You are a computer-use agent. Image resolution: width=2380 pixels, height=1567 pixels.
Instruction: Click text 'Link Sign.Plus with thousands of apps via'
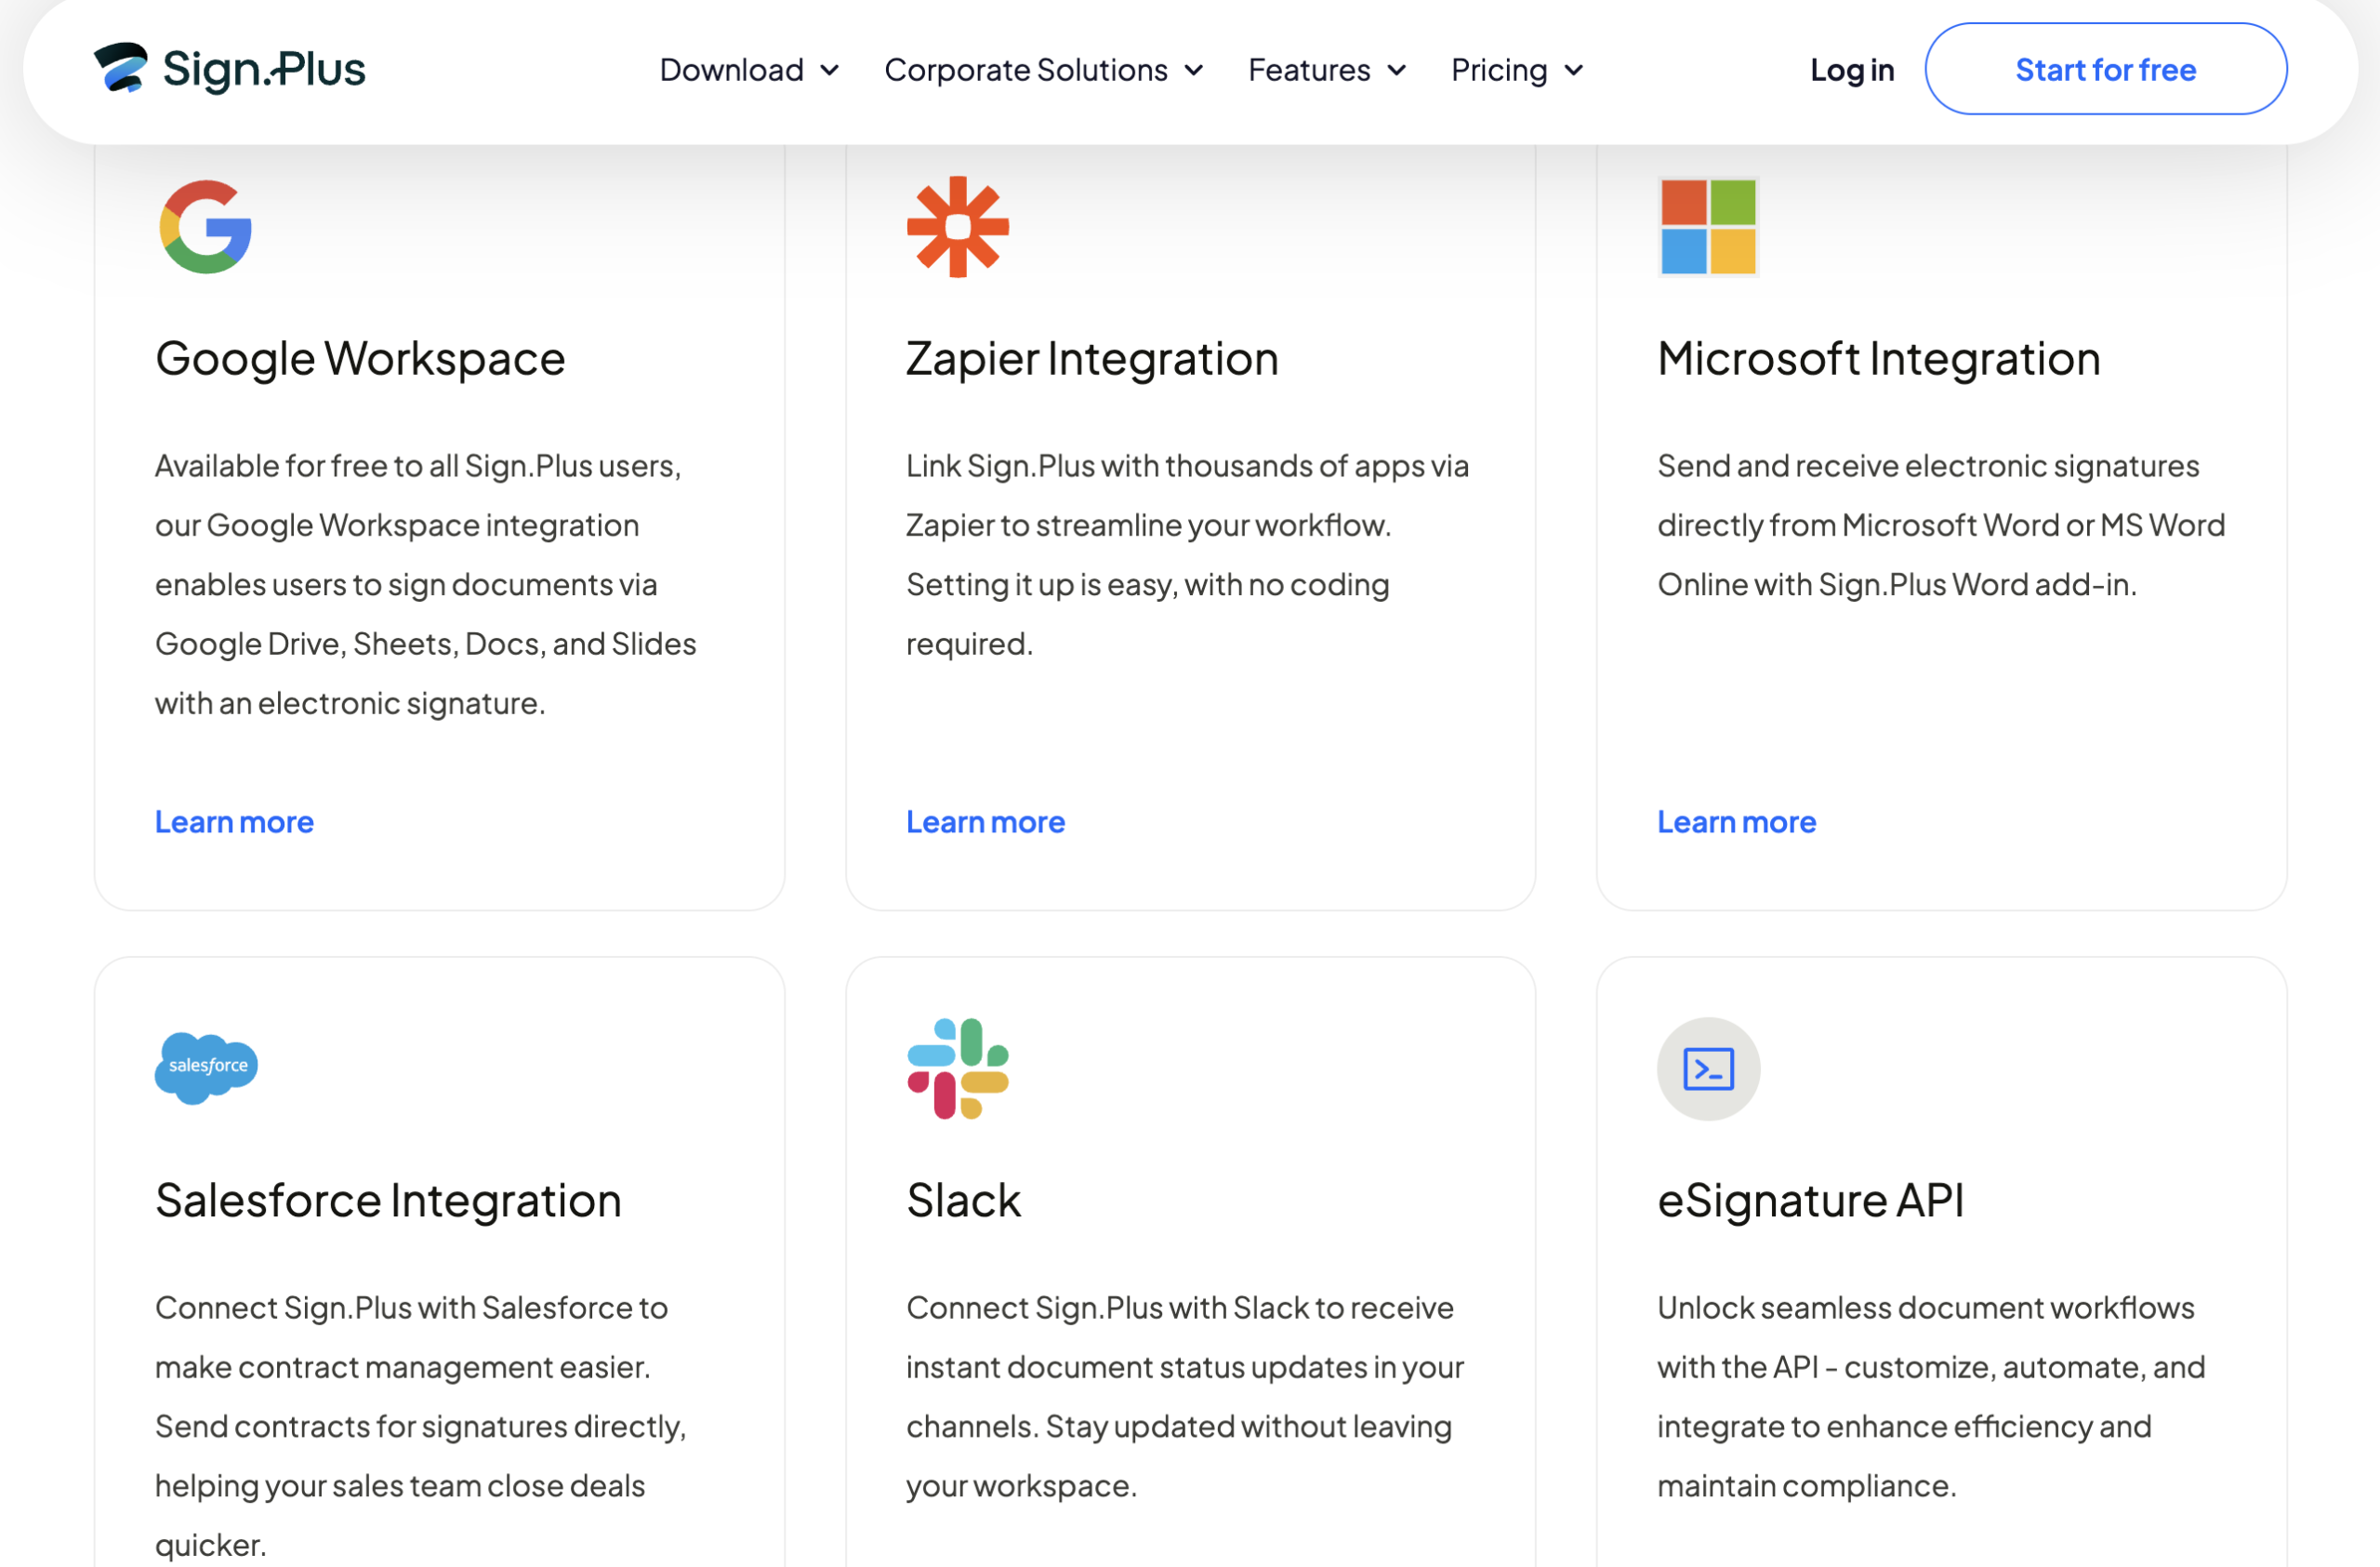[1187, 466]
